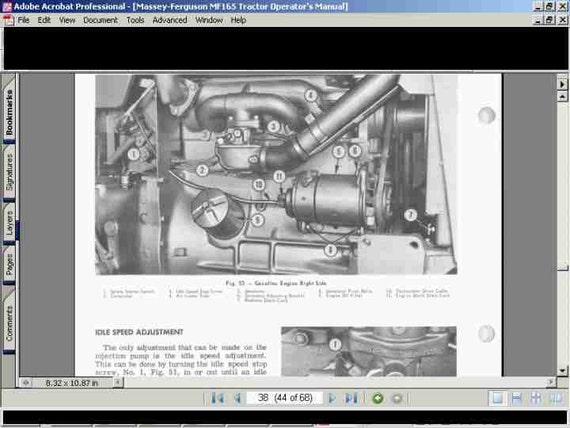The width and height of the screenshot is (570, 428).
Task: Select Facing page layout
Action: tap(555, 398)
